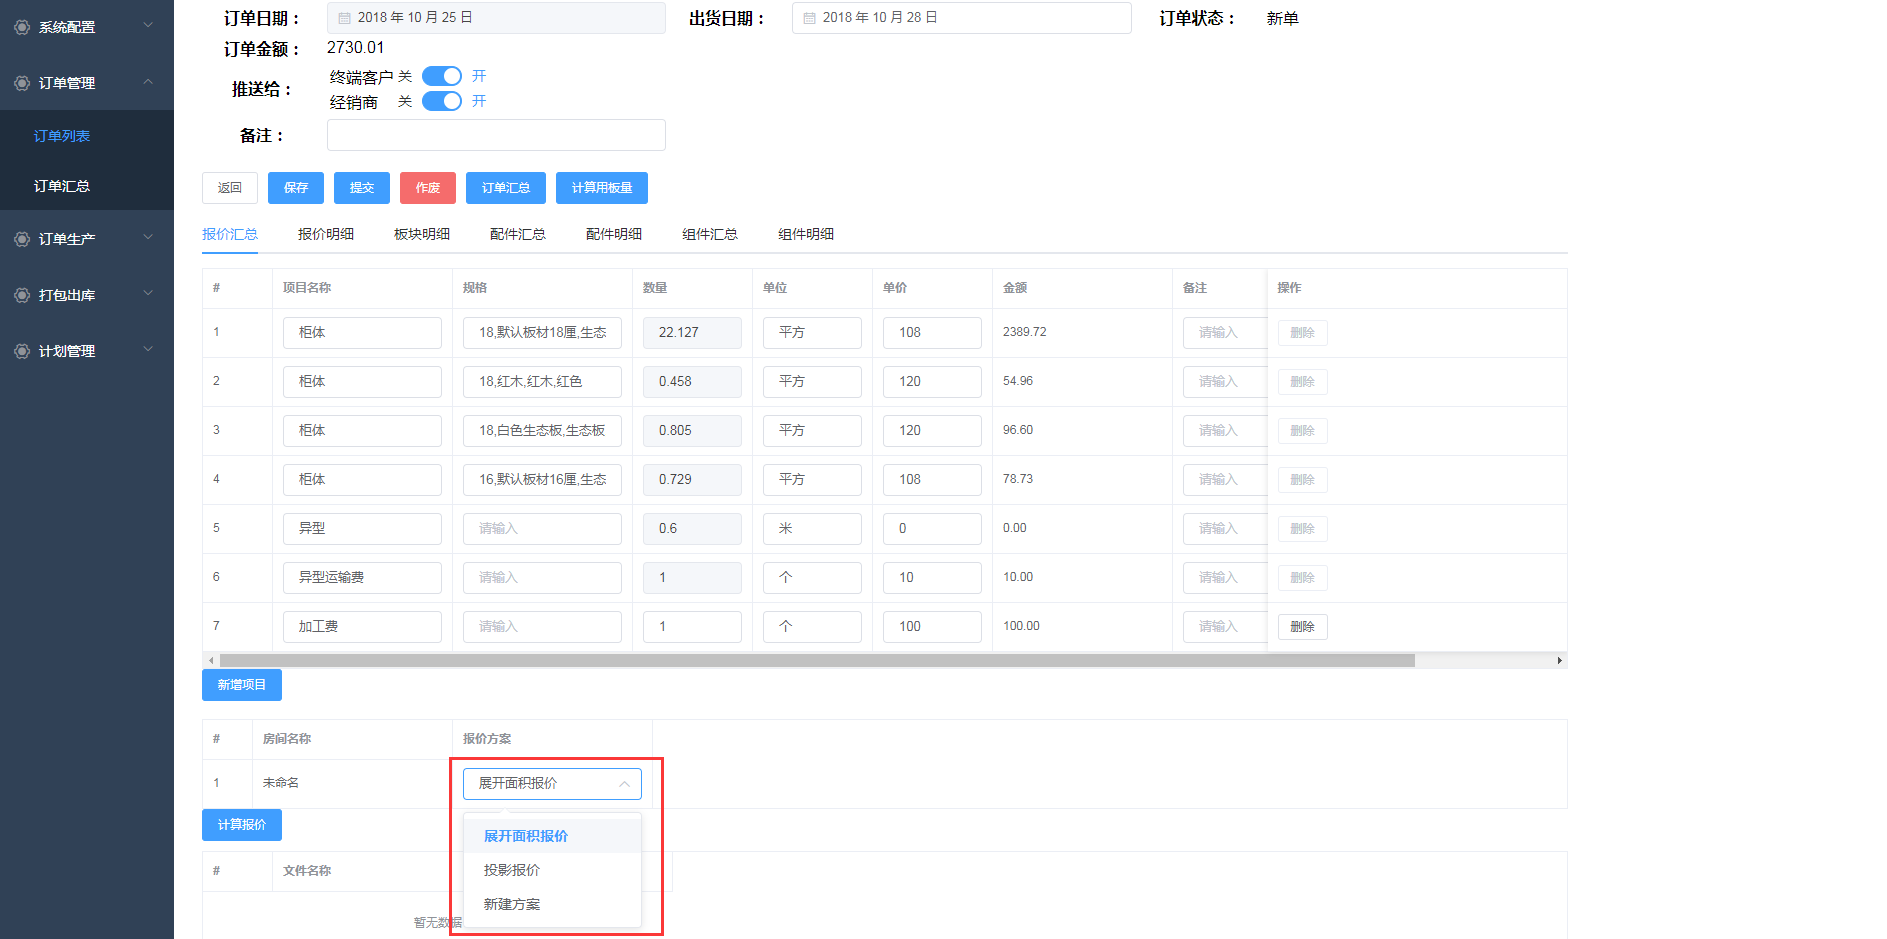This screenshot has width=1887, height=939.
Task: Click the right arrow of horizontal scrollbar
Action: point(1559,661)
